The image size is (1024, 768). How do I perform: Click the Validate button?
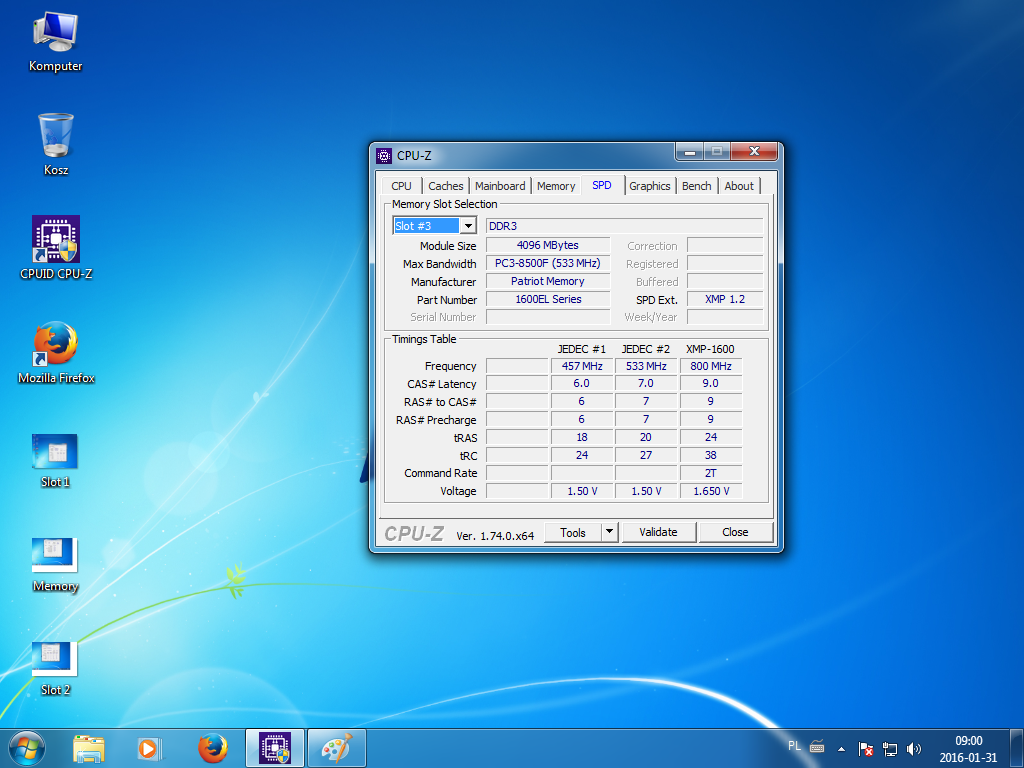point(658,532)
